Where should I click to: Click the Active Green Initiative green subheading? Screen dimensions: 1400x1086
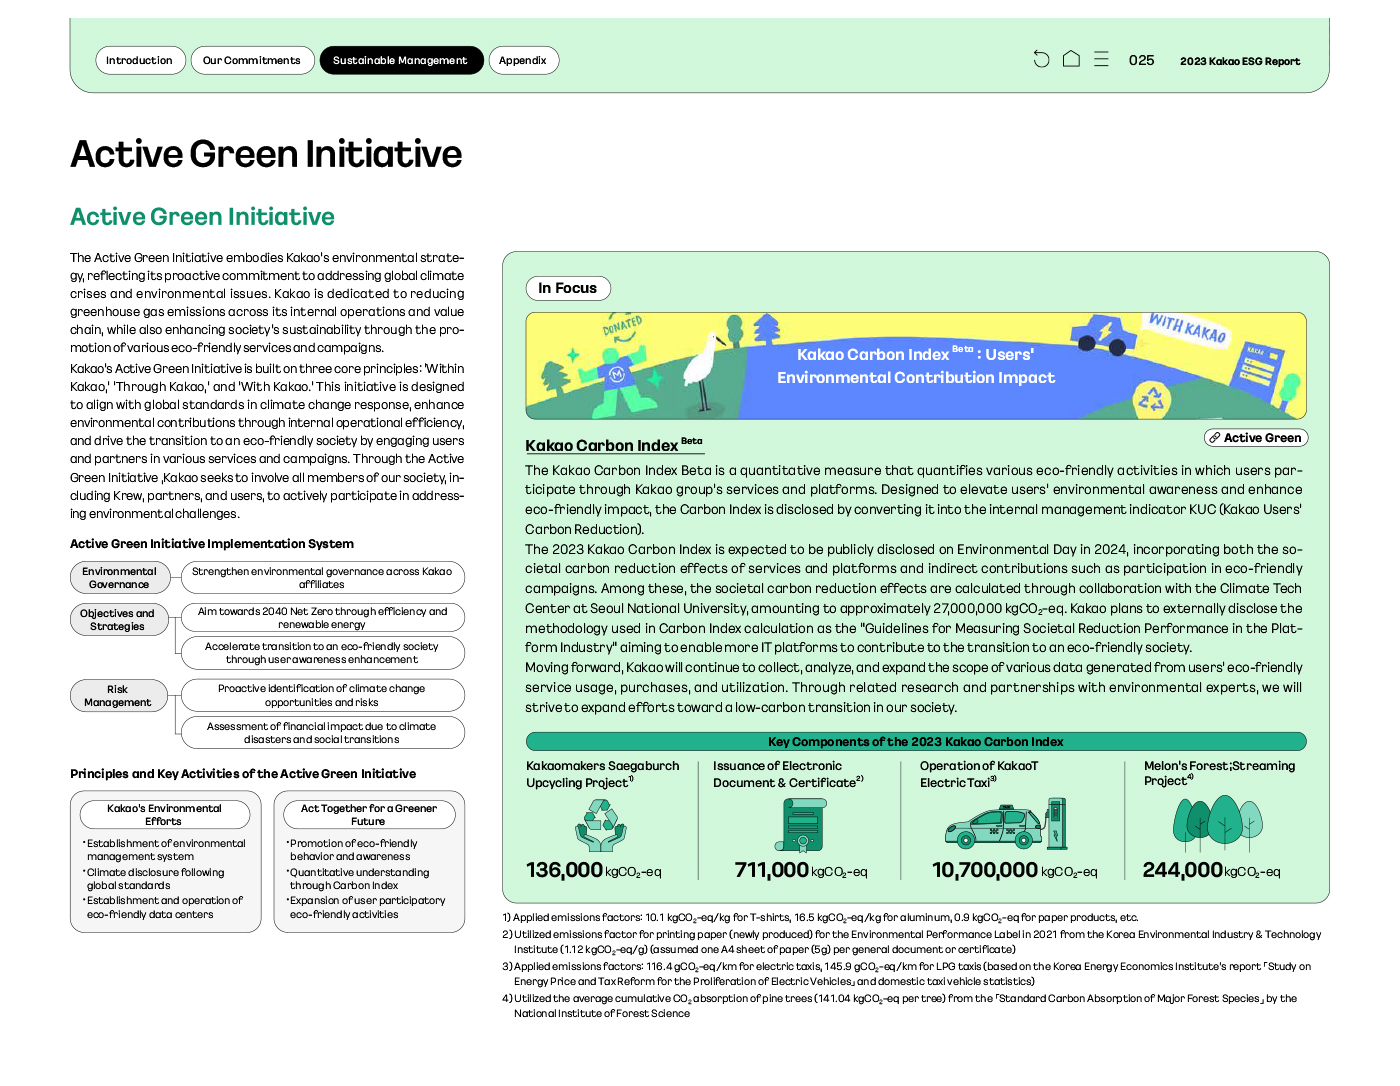click(x=202, y=217)
